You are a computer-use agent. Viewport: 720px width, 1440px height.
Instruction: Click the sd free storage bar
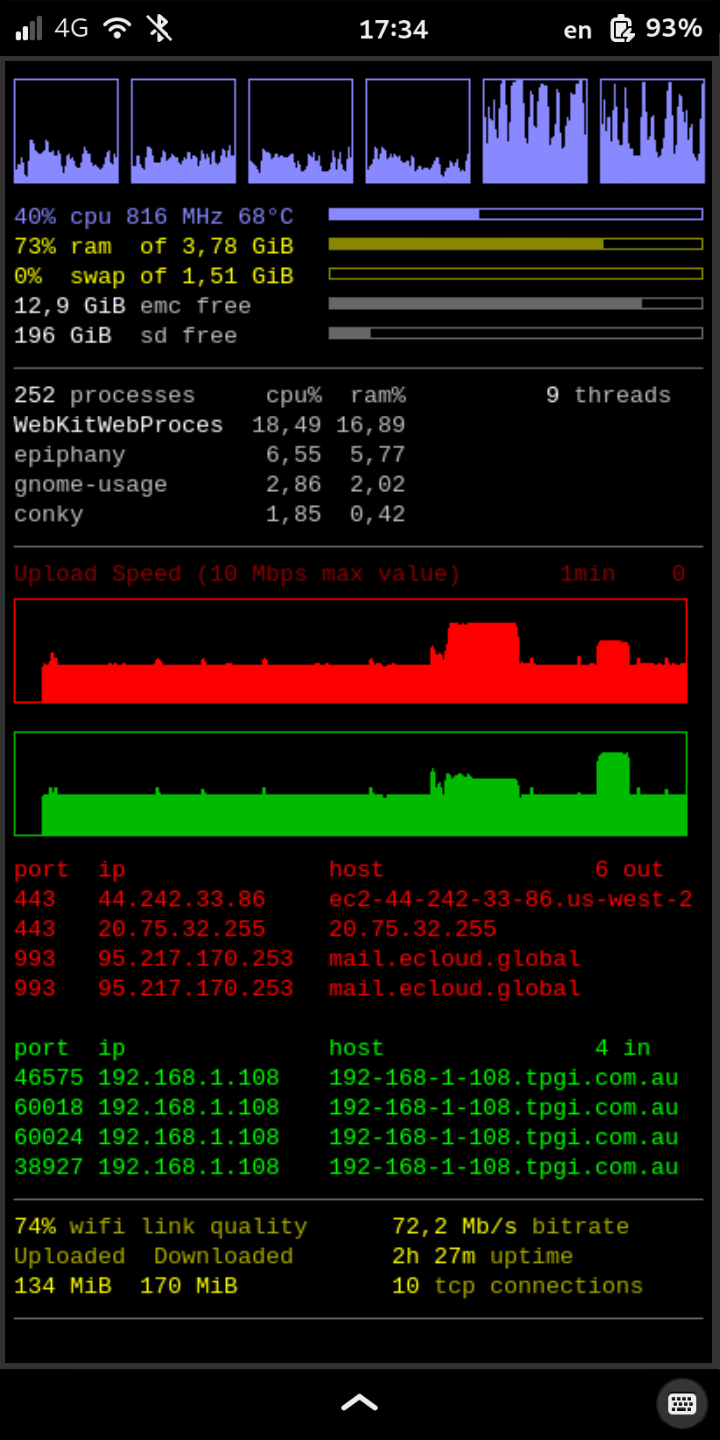click(515, 333)
